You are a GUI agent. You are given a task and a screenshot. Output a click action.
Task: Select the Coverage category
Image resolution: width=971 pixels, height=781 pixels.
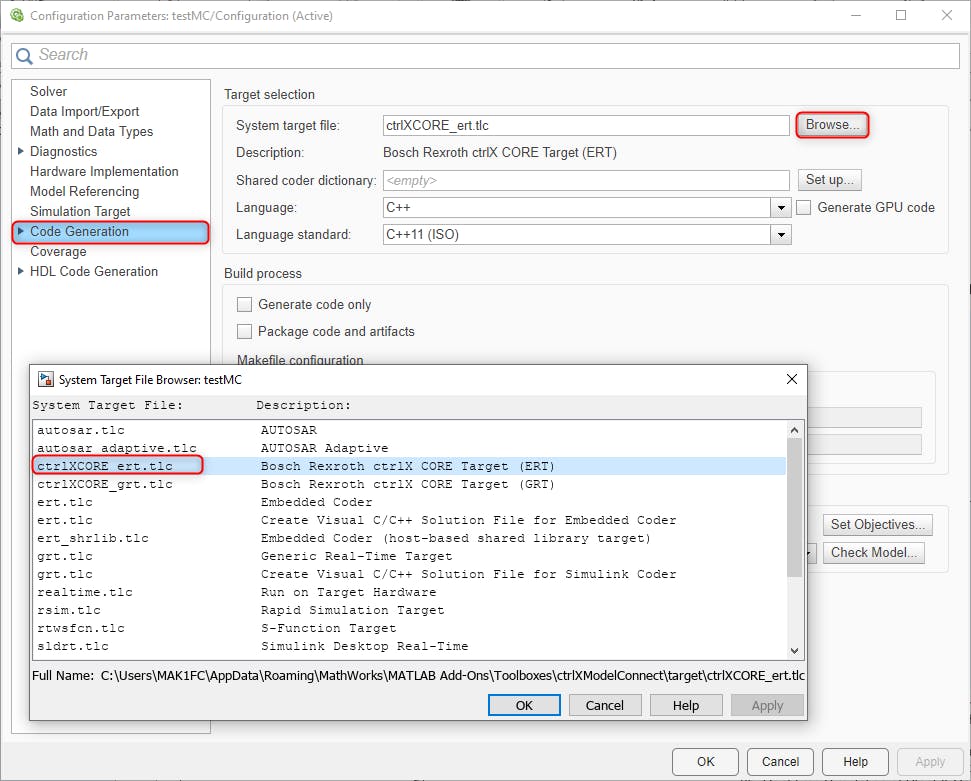tap(58, 251)
